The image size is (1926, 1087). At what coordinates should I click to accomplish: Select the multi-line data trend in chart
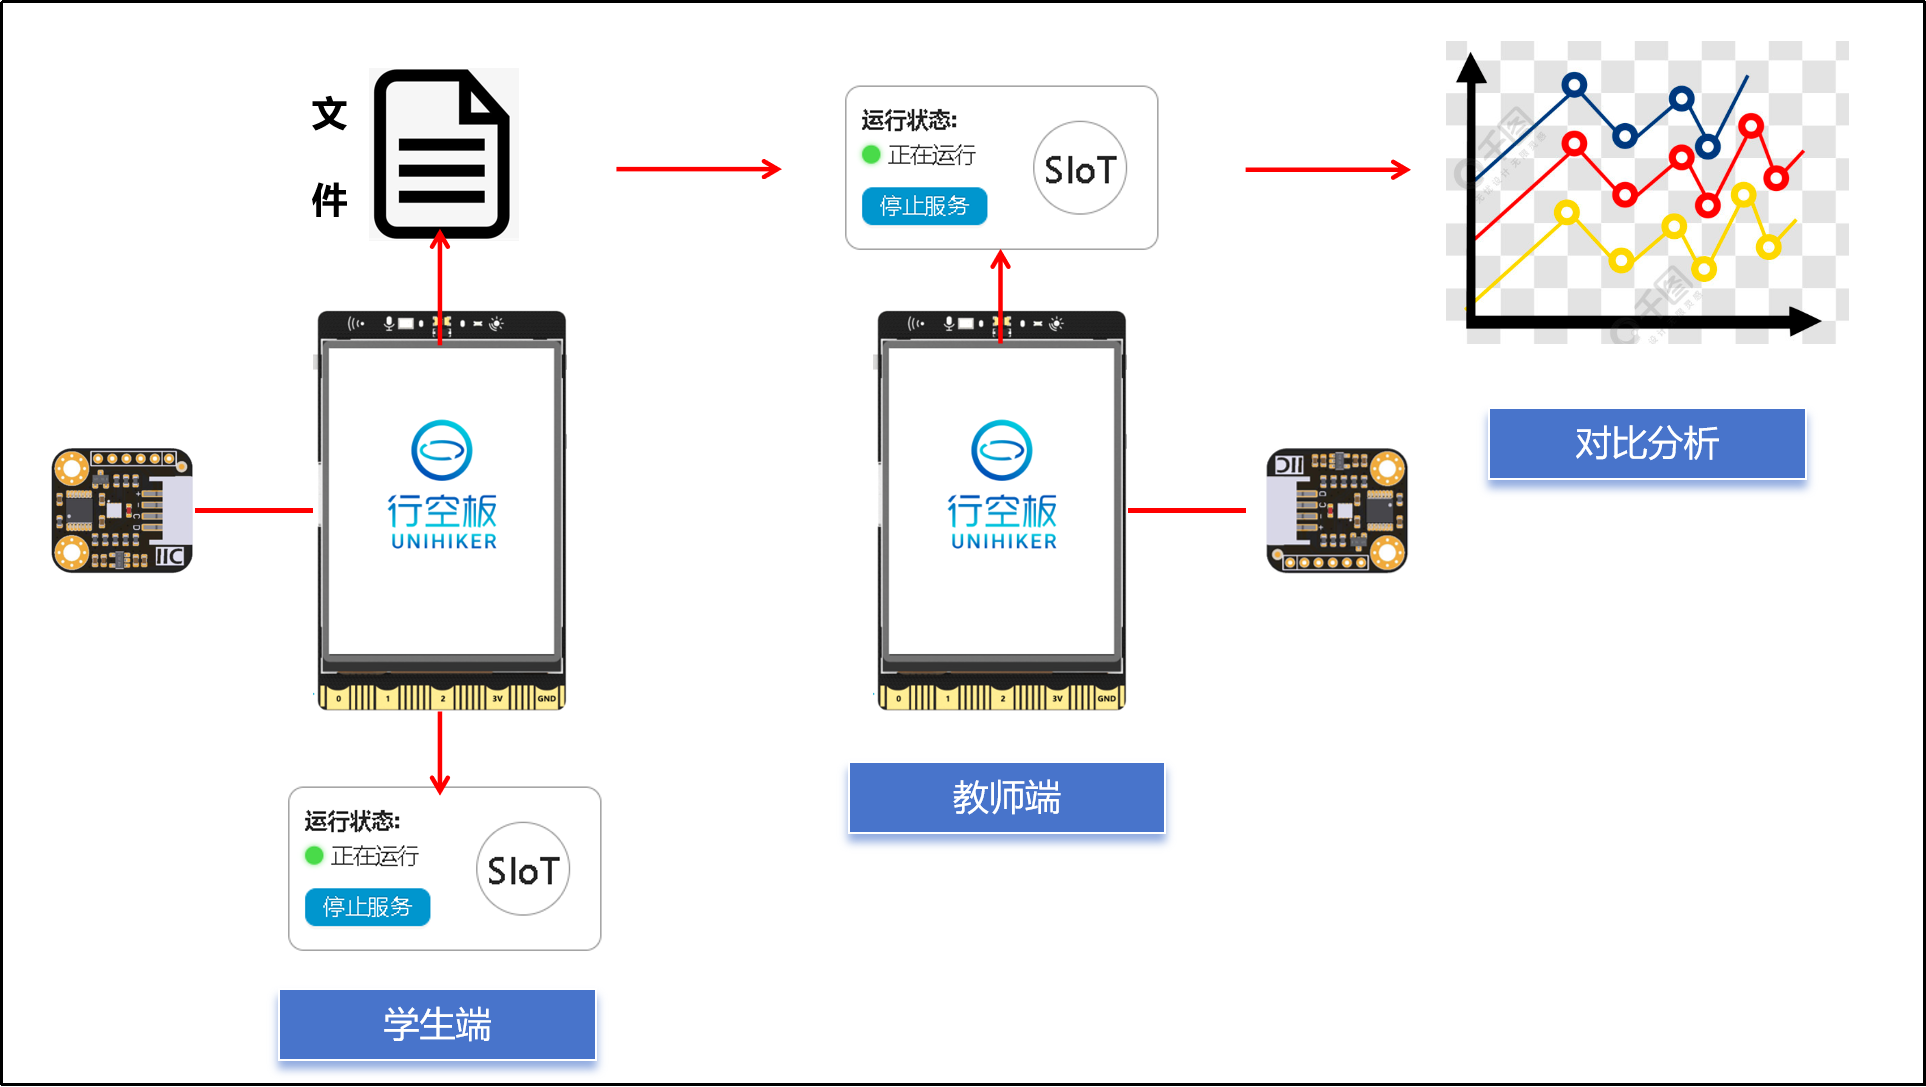1640,198
